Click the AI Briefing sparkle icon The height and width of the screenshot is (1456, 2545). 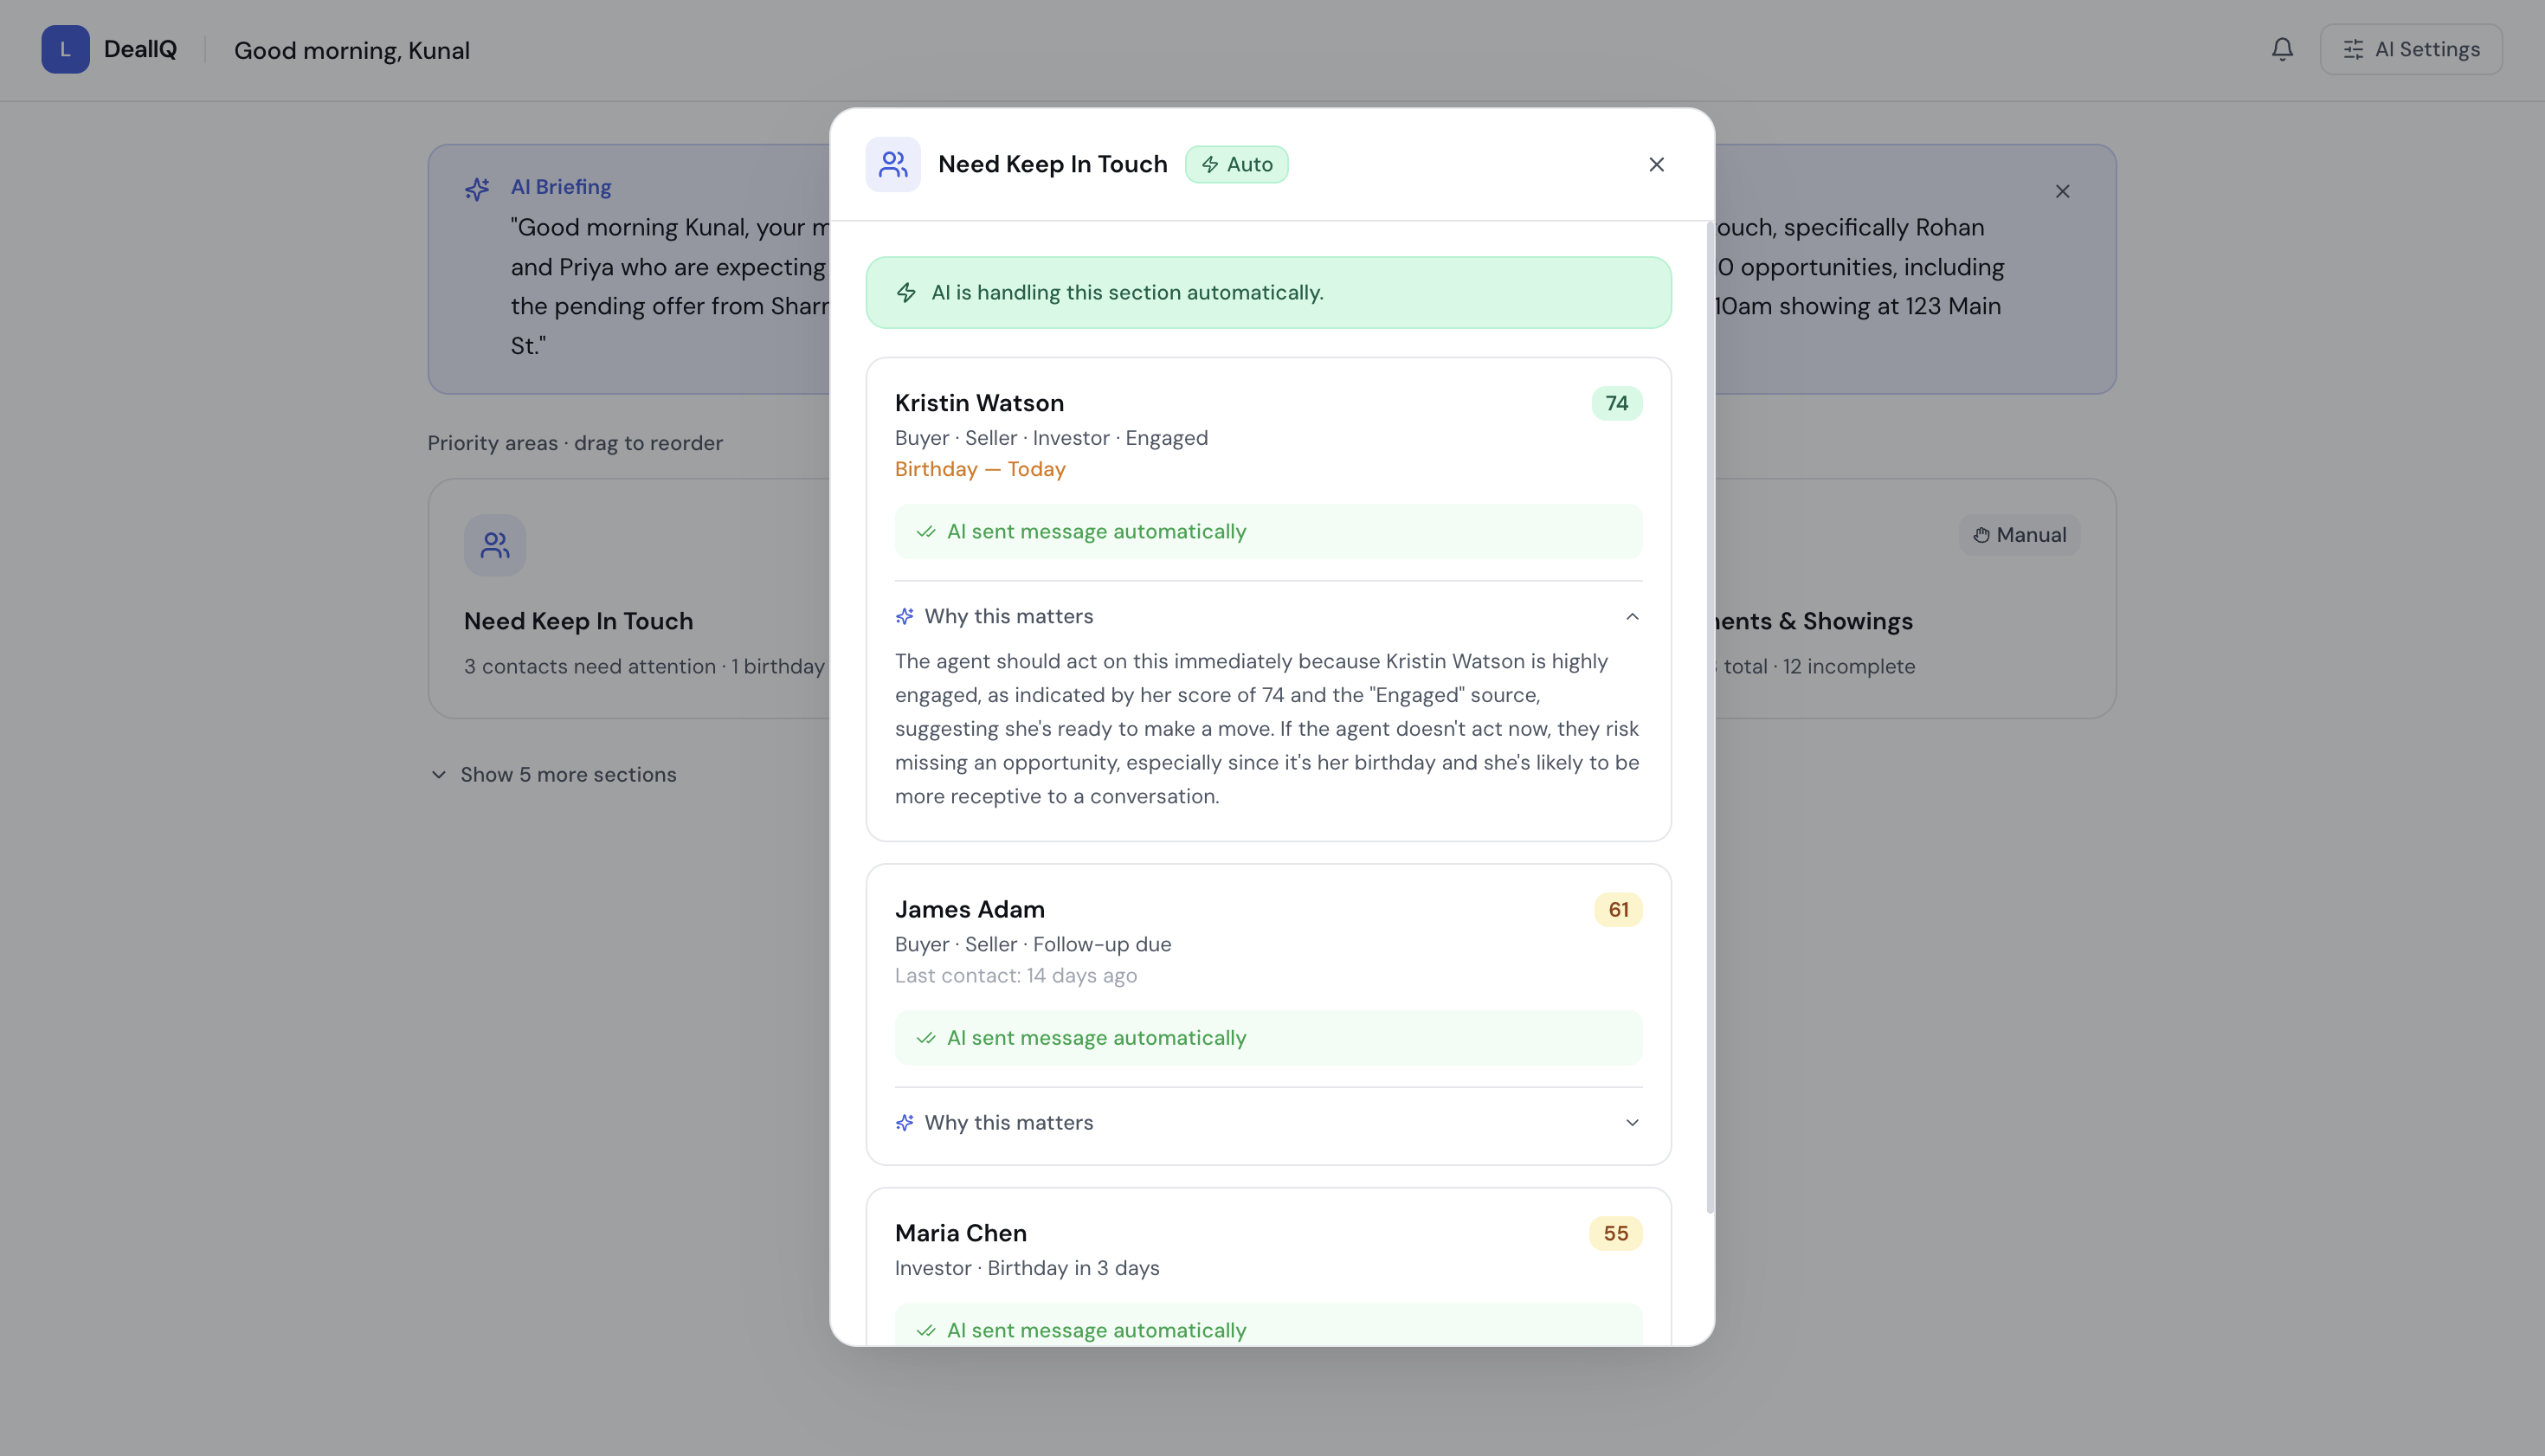tap(477, 188)
